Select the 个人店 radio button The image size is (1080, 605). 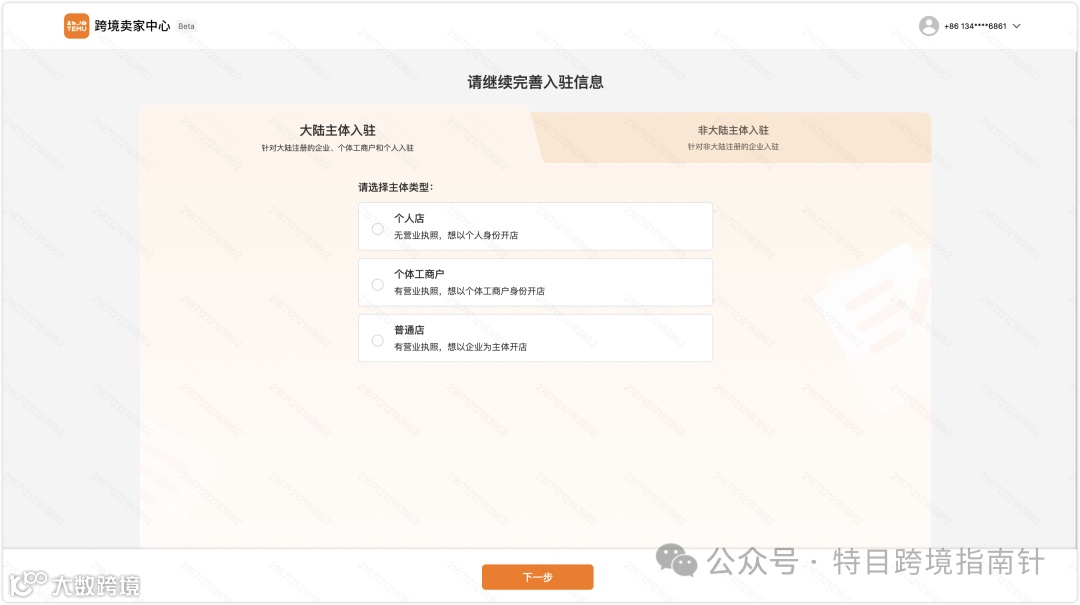(377, 229)
